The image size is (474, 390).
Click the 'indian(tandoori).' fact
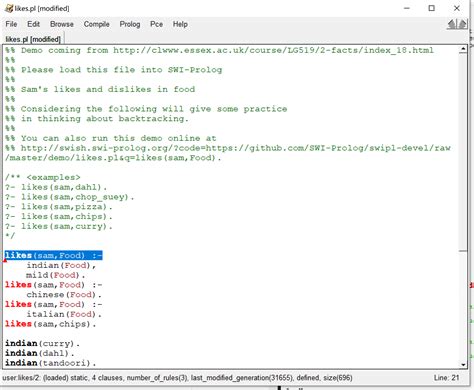pyautogui.click(x=50, y=363)
